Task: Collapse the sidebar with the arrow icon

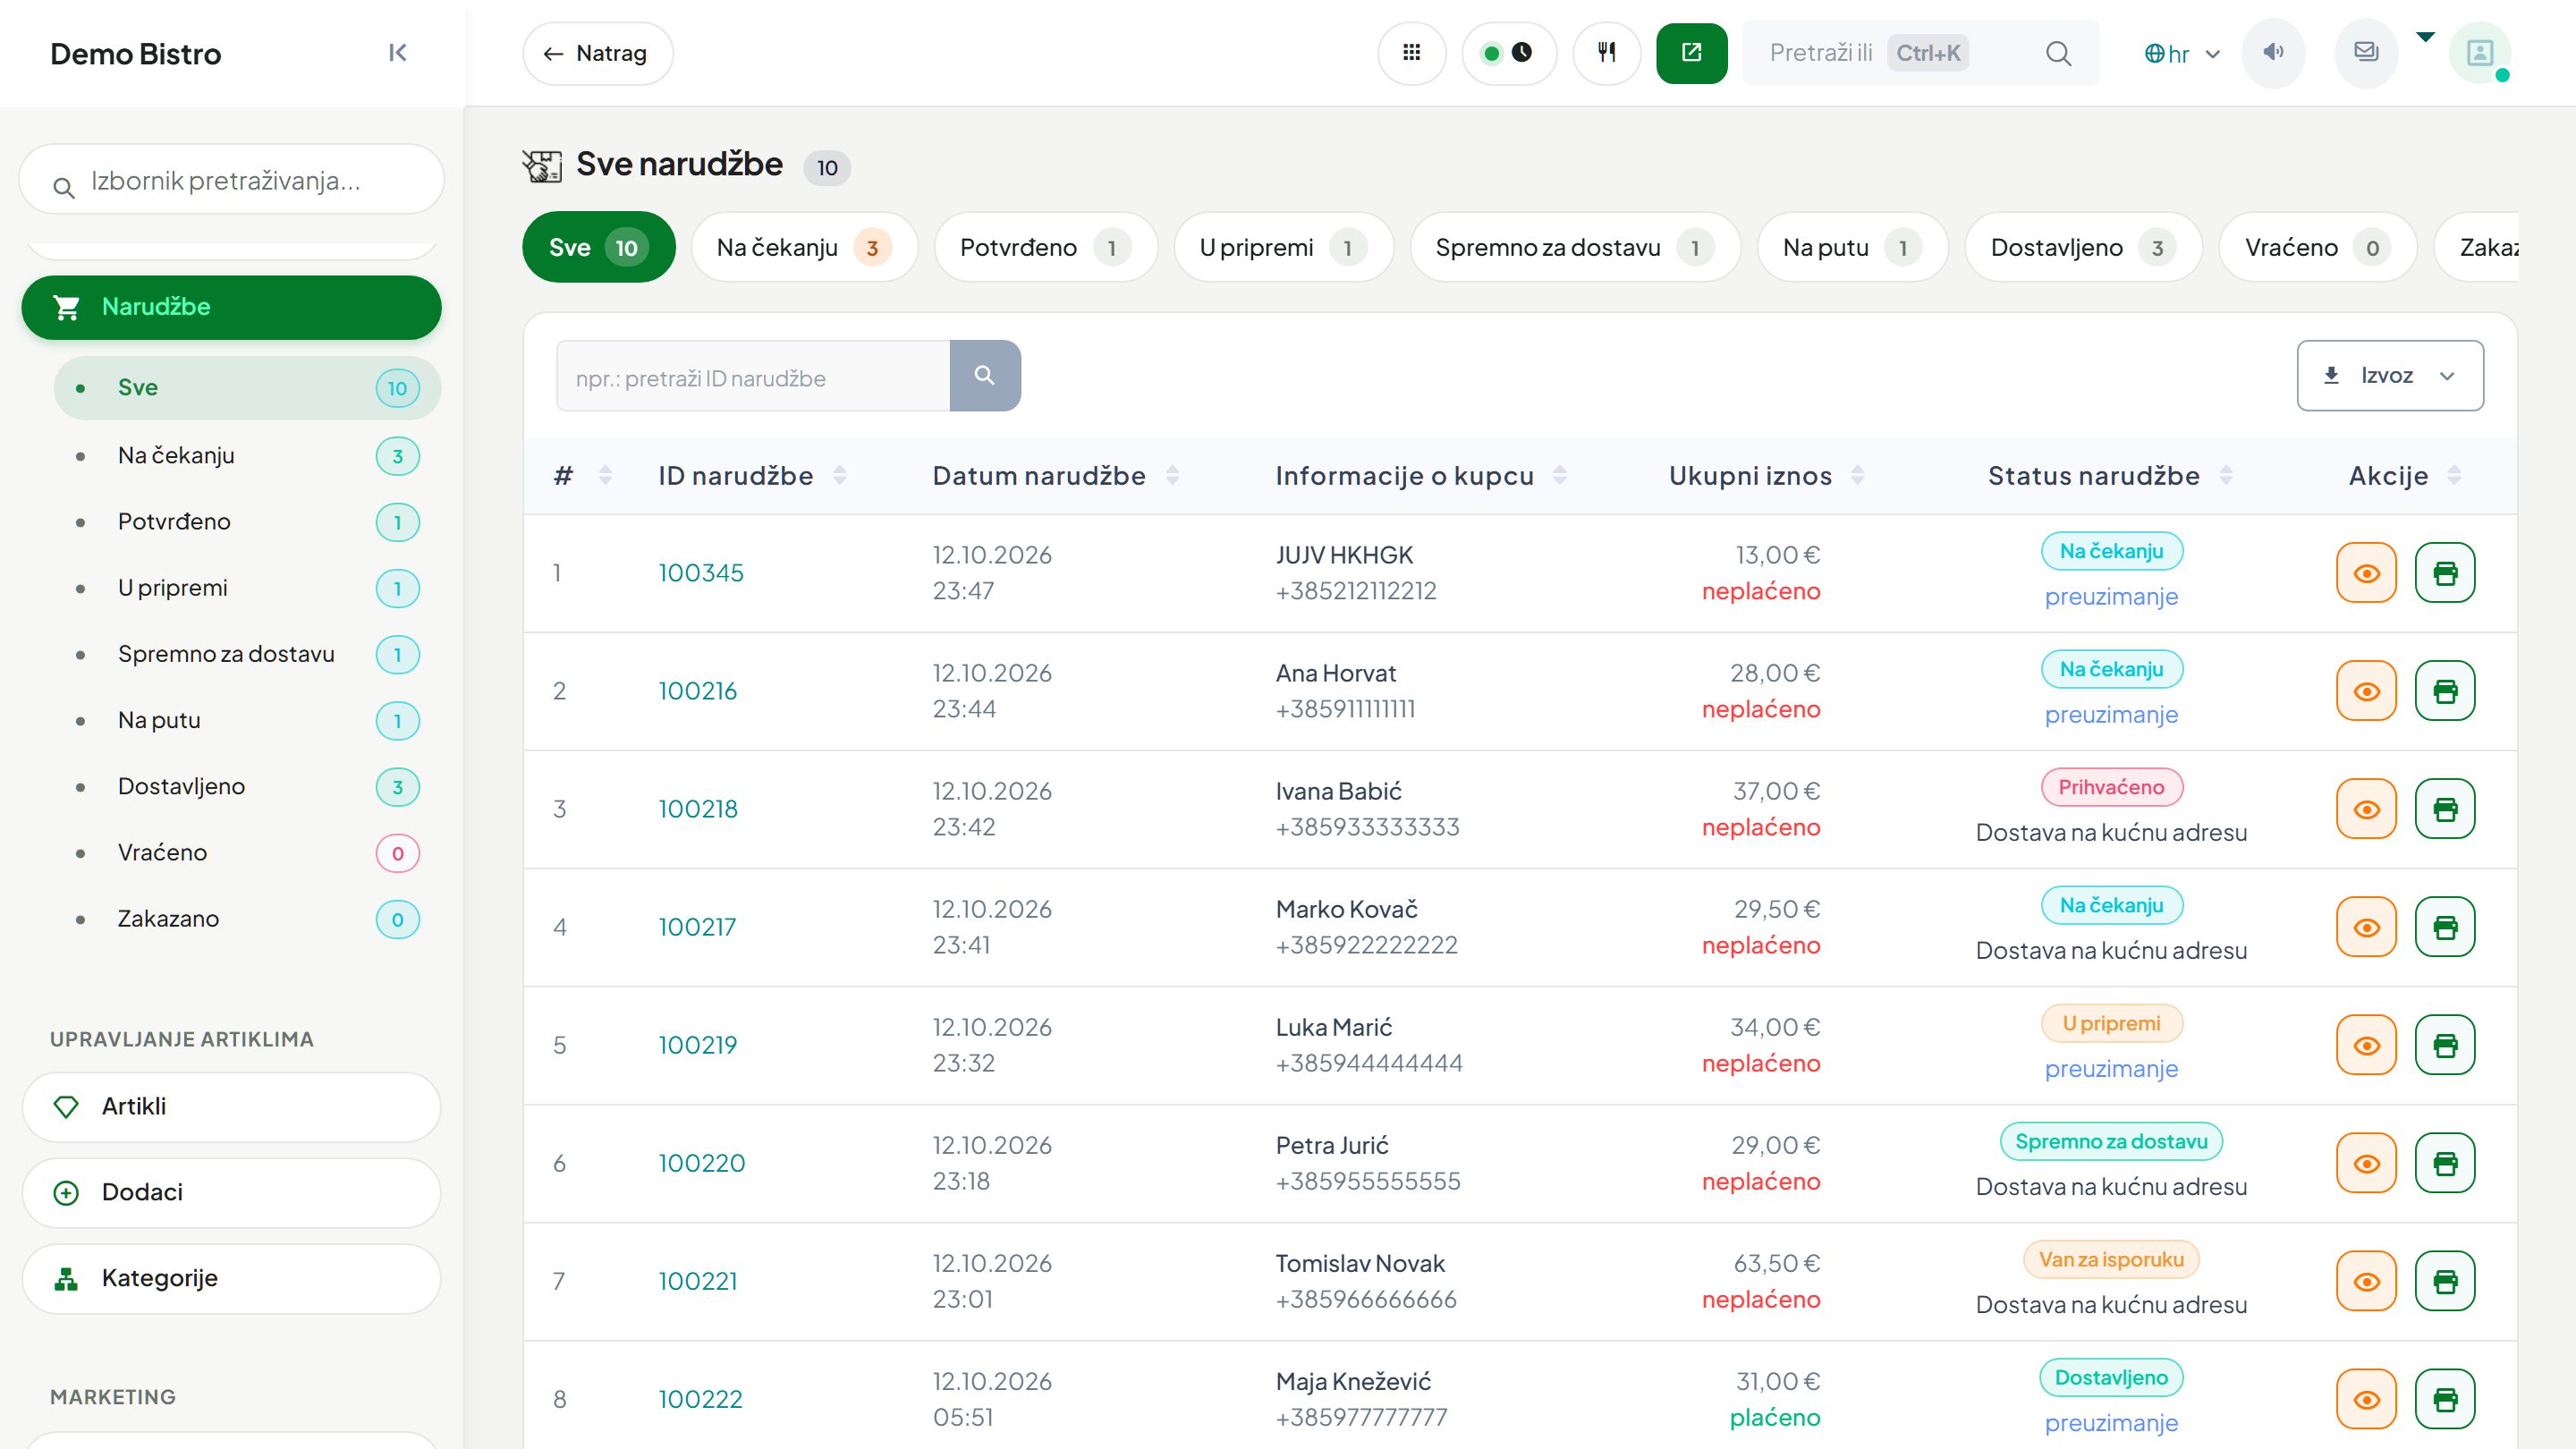Action: coord(397,53)
